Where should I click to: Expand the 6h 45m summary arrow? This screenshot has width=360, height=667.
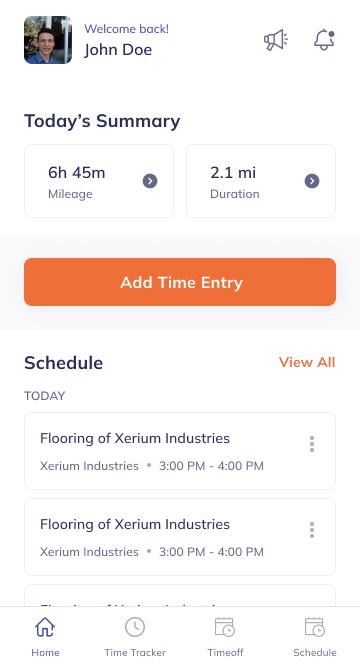150,181
